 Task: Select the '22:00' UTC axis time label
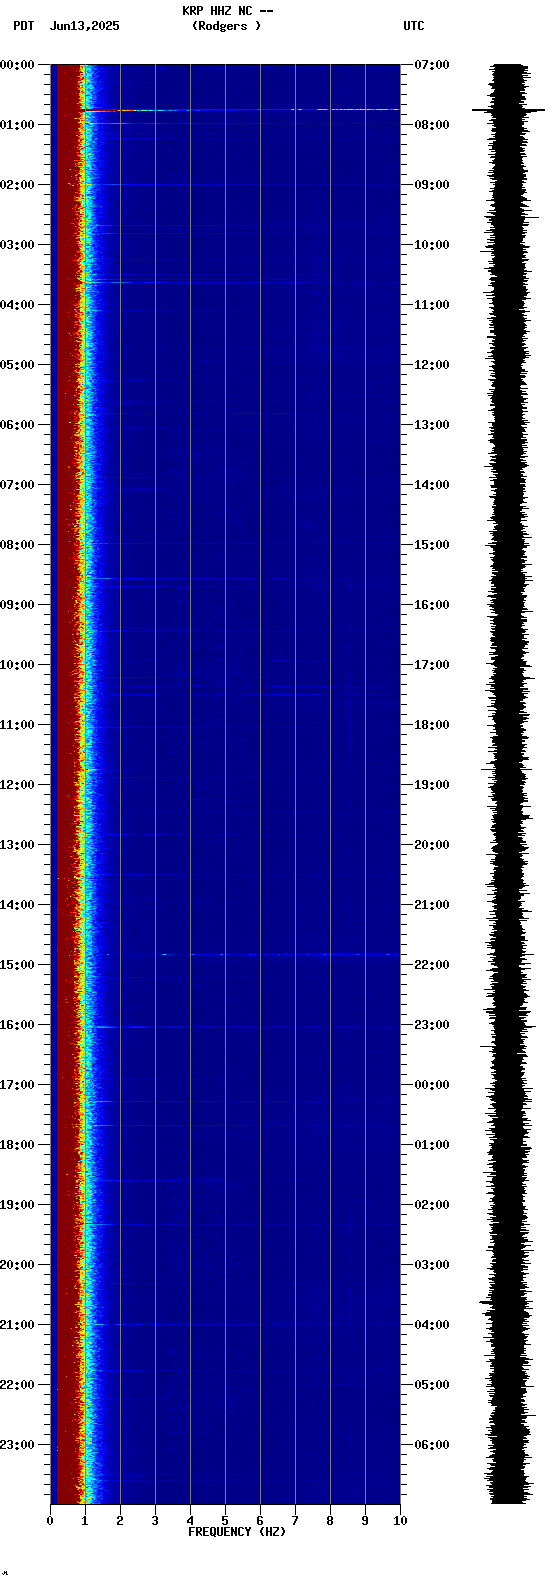pos(432,965)
